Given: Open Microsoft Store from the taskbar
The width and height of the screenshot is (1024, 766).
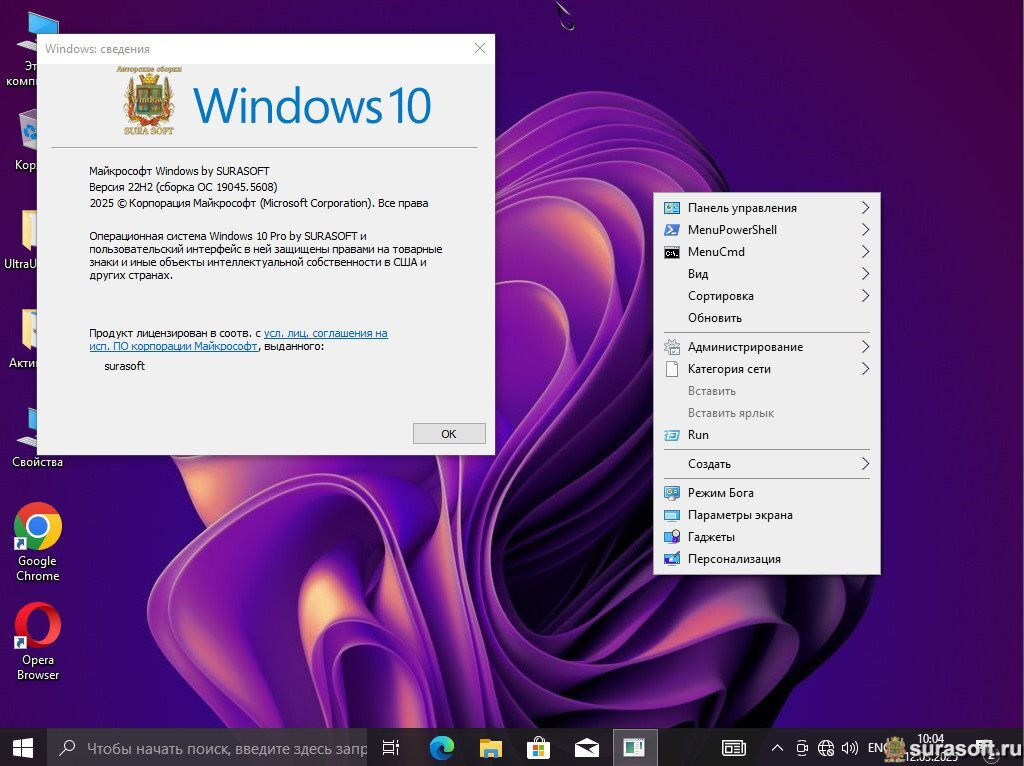Looking at the screenshot, I should [x=538, y=747].
